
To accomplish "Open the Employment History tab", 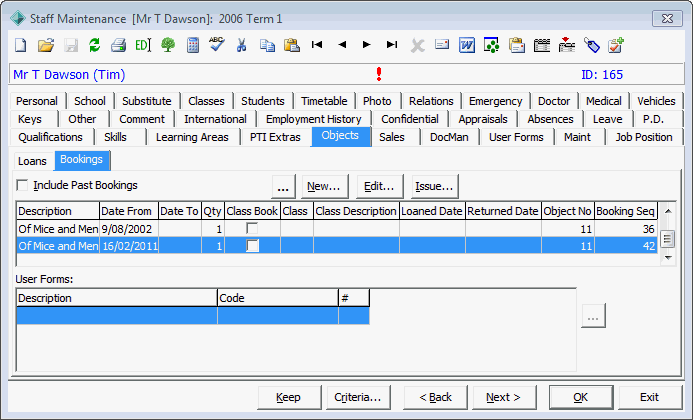I will 314,119.
